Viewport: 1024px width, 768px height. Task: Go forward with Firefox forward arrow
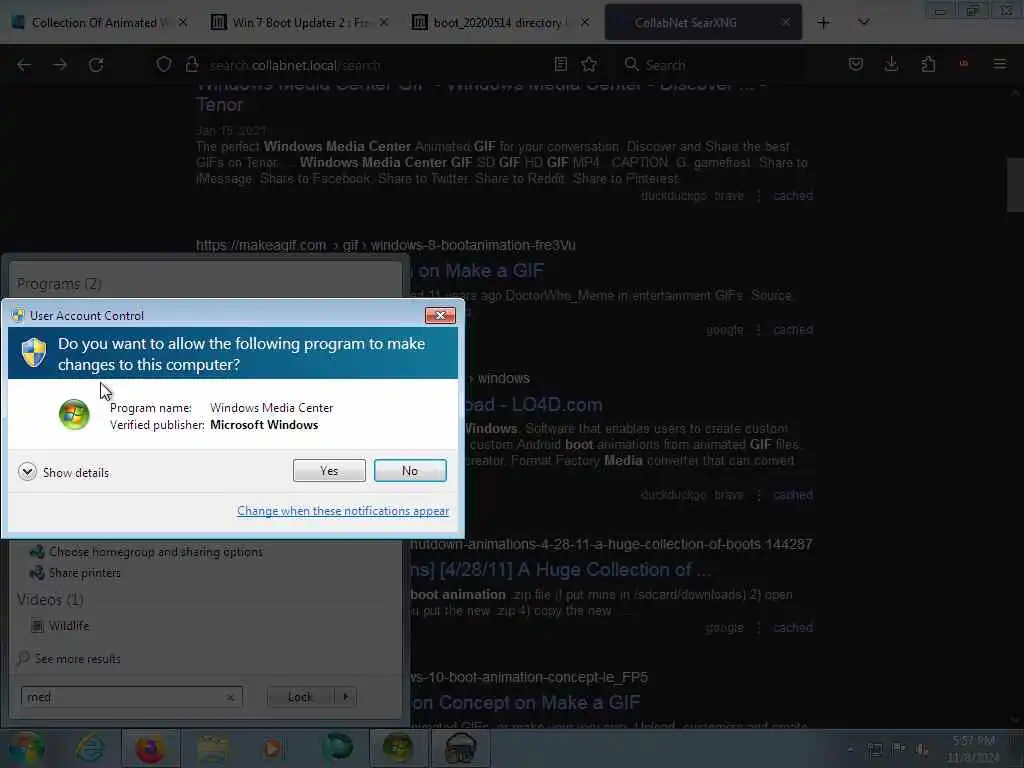[60, 65]
